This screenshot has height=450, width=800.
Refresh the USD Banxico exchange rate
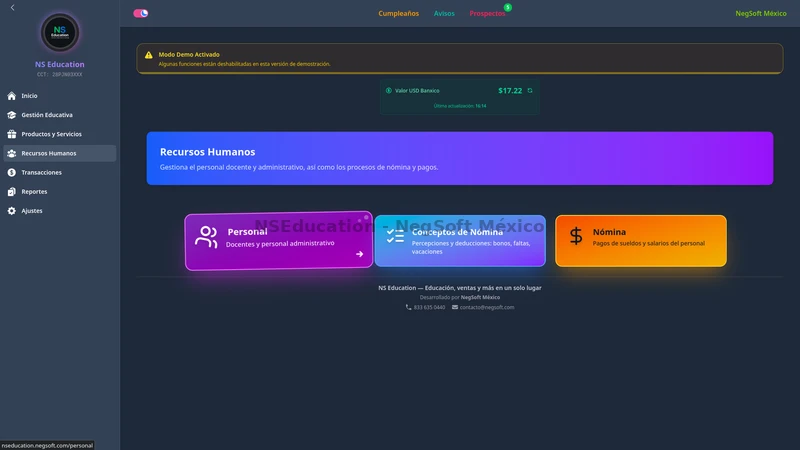point(530,90)
